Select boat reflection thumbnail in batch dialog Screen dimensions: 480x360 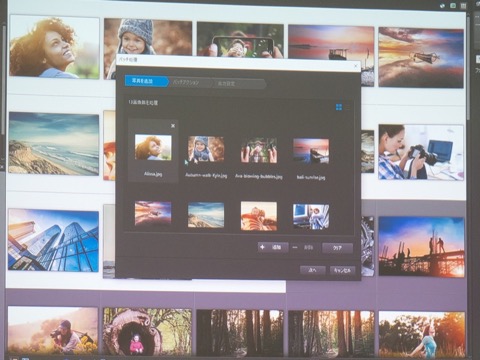point(153,213)
